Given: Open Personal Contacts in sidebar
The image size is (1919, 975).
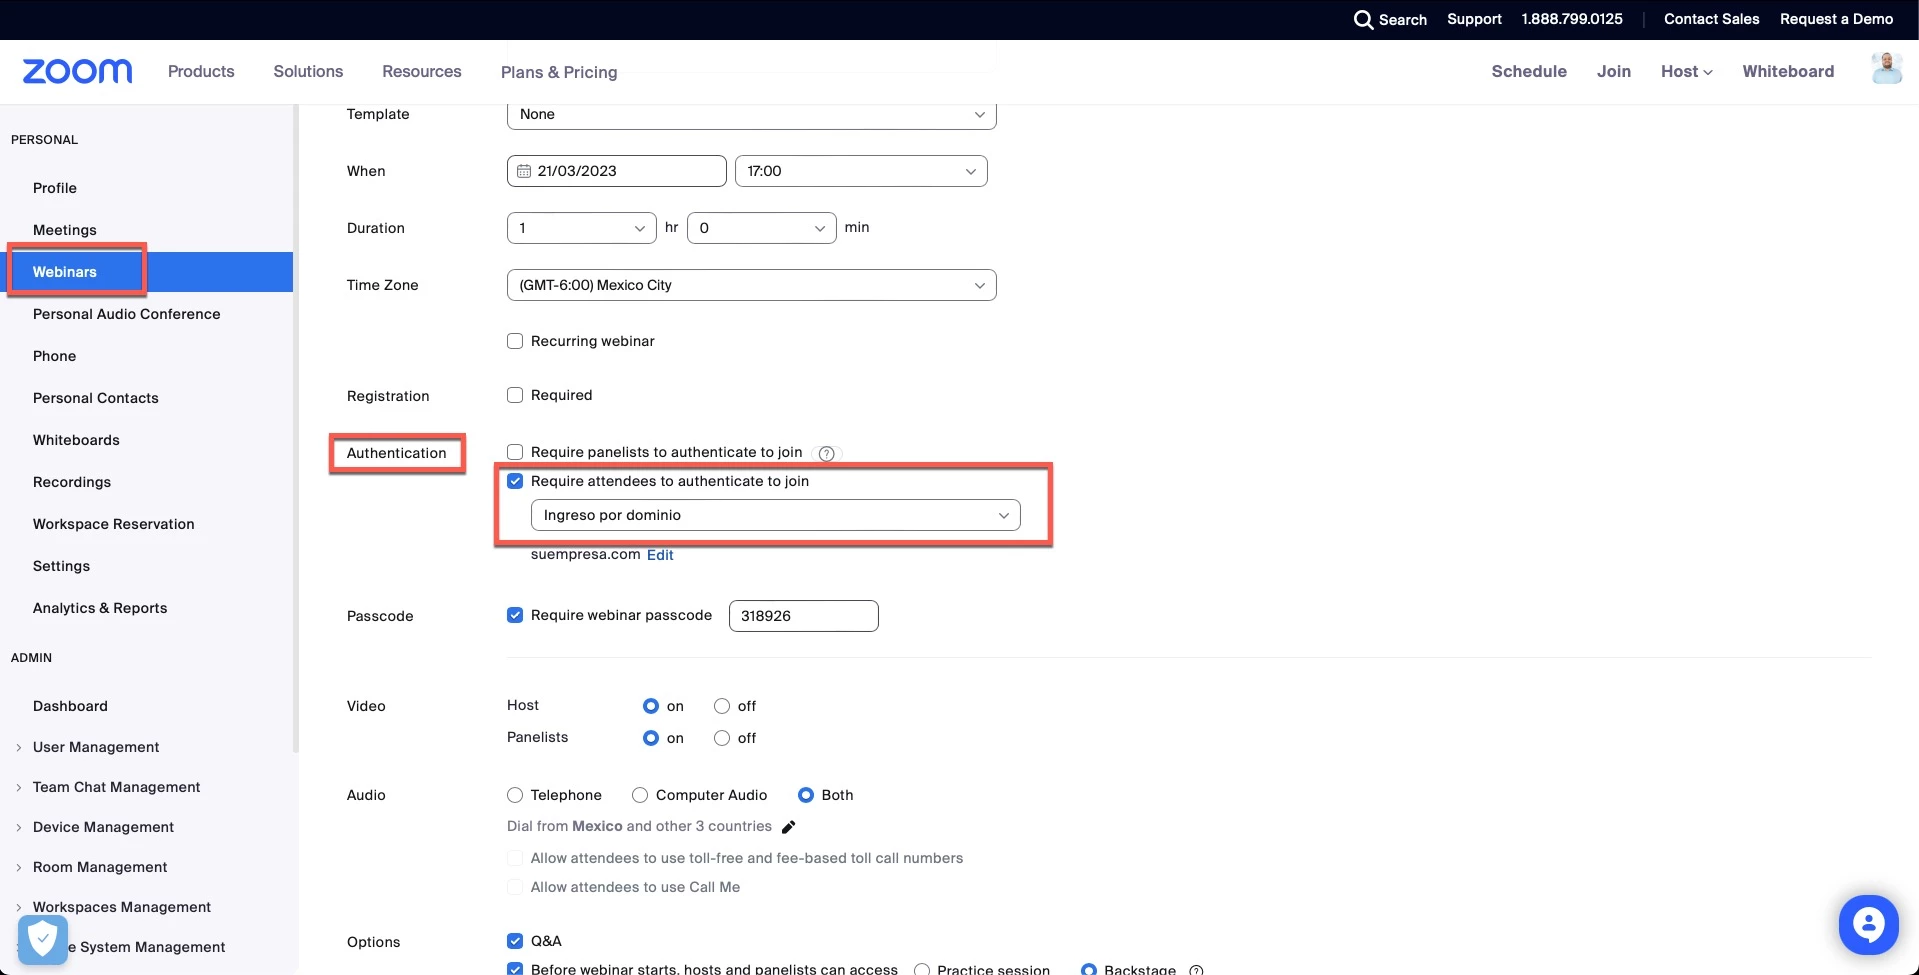Looking at the screenshot, I should pyautogui.click(x=96, y=398).
